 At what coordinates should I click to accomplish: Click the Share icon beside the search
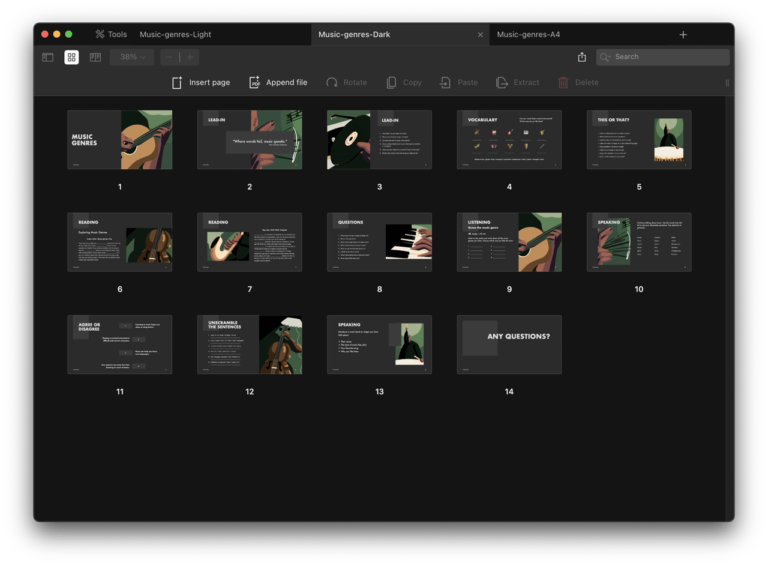click(582, 57)
